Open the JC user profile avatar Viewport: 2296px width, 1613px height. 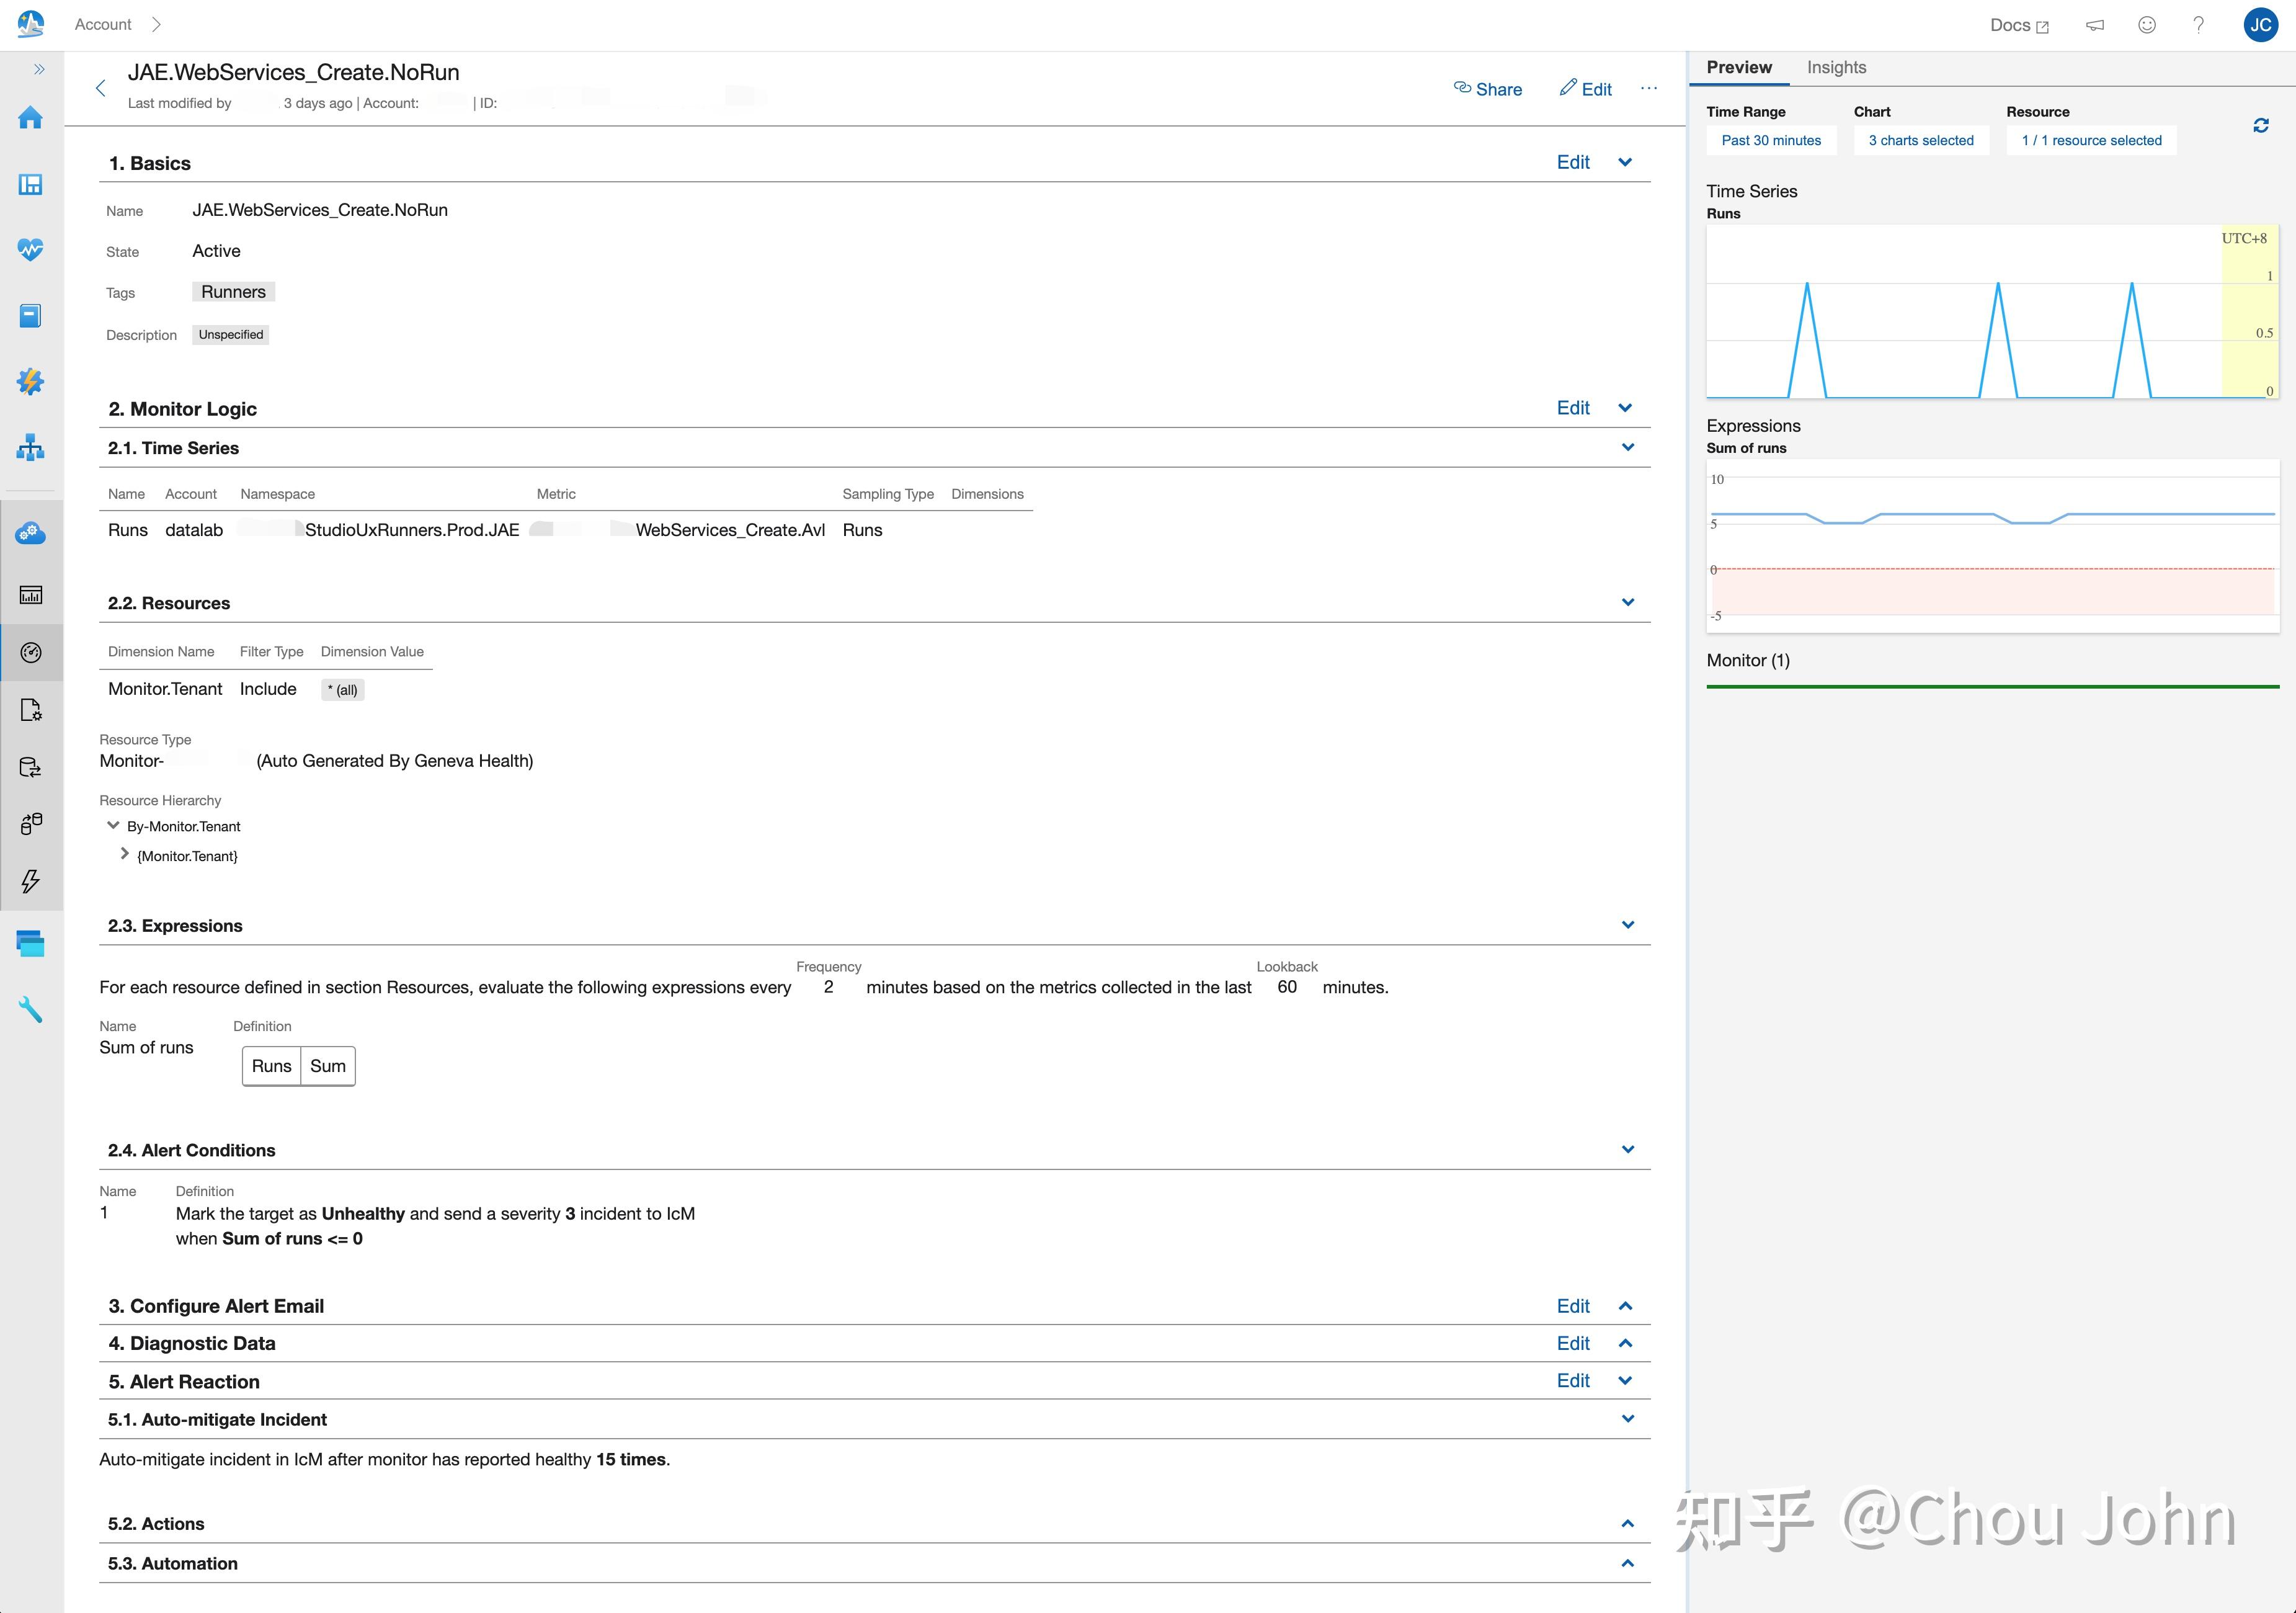click(x=2261, y=25)
